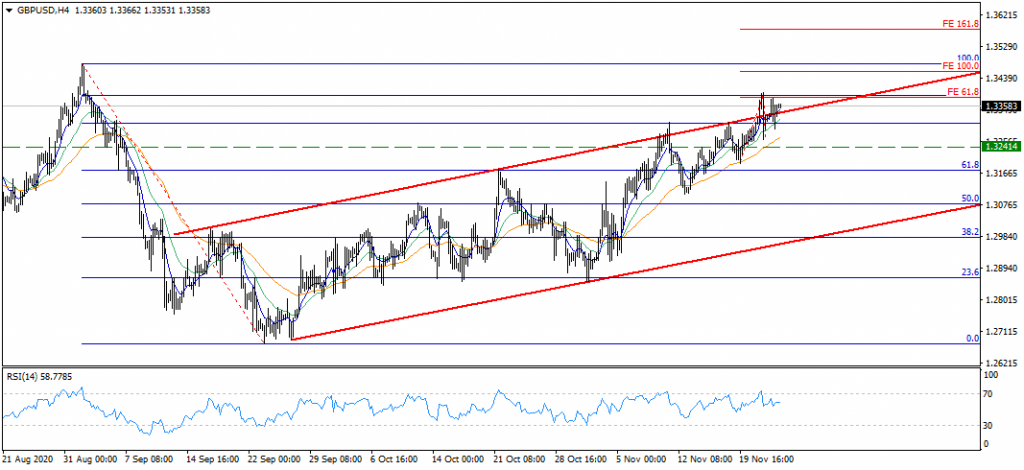Click the RSI 70 level axis label
Screen dimensions: 1024x470
pos(991,394)
